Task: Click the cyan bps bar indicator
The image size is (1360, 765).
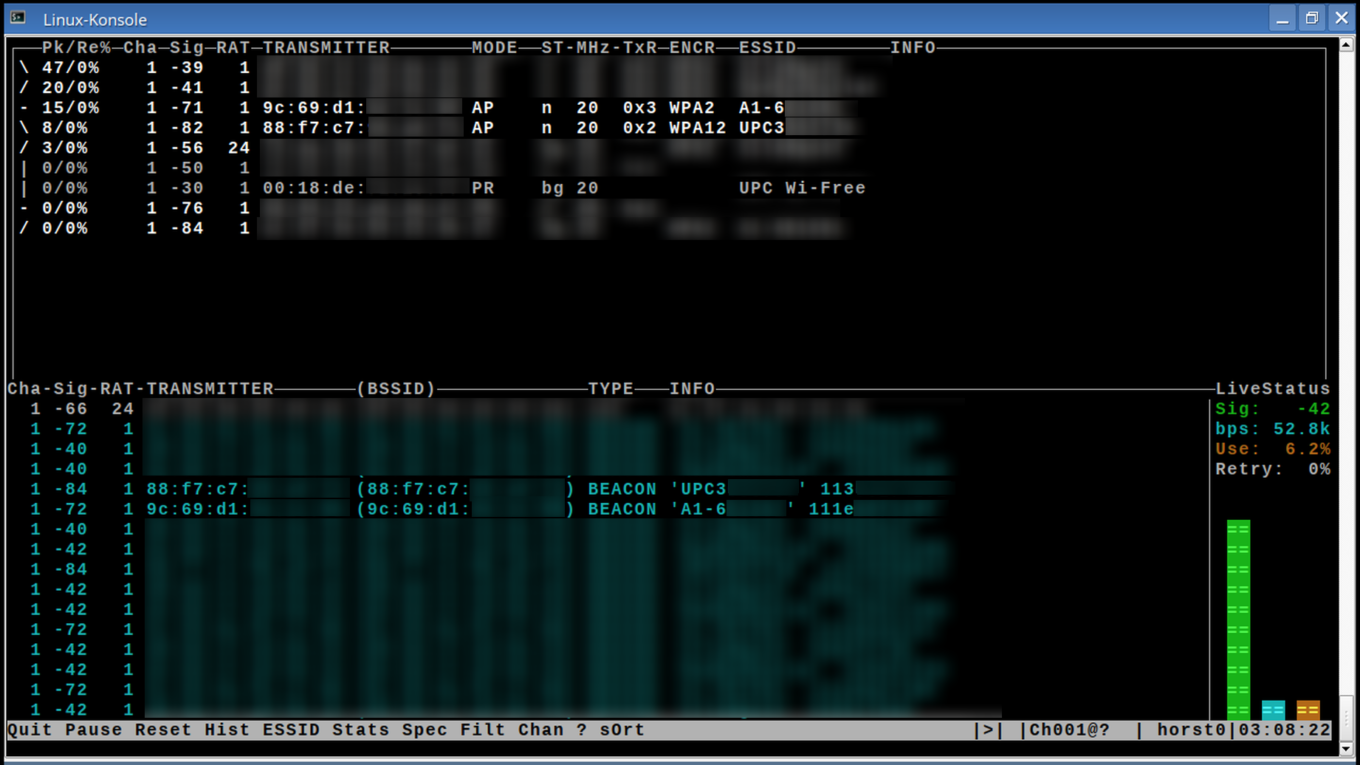Action: [x=1273, y=710]
